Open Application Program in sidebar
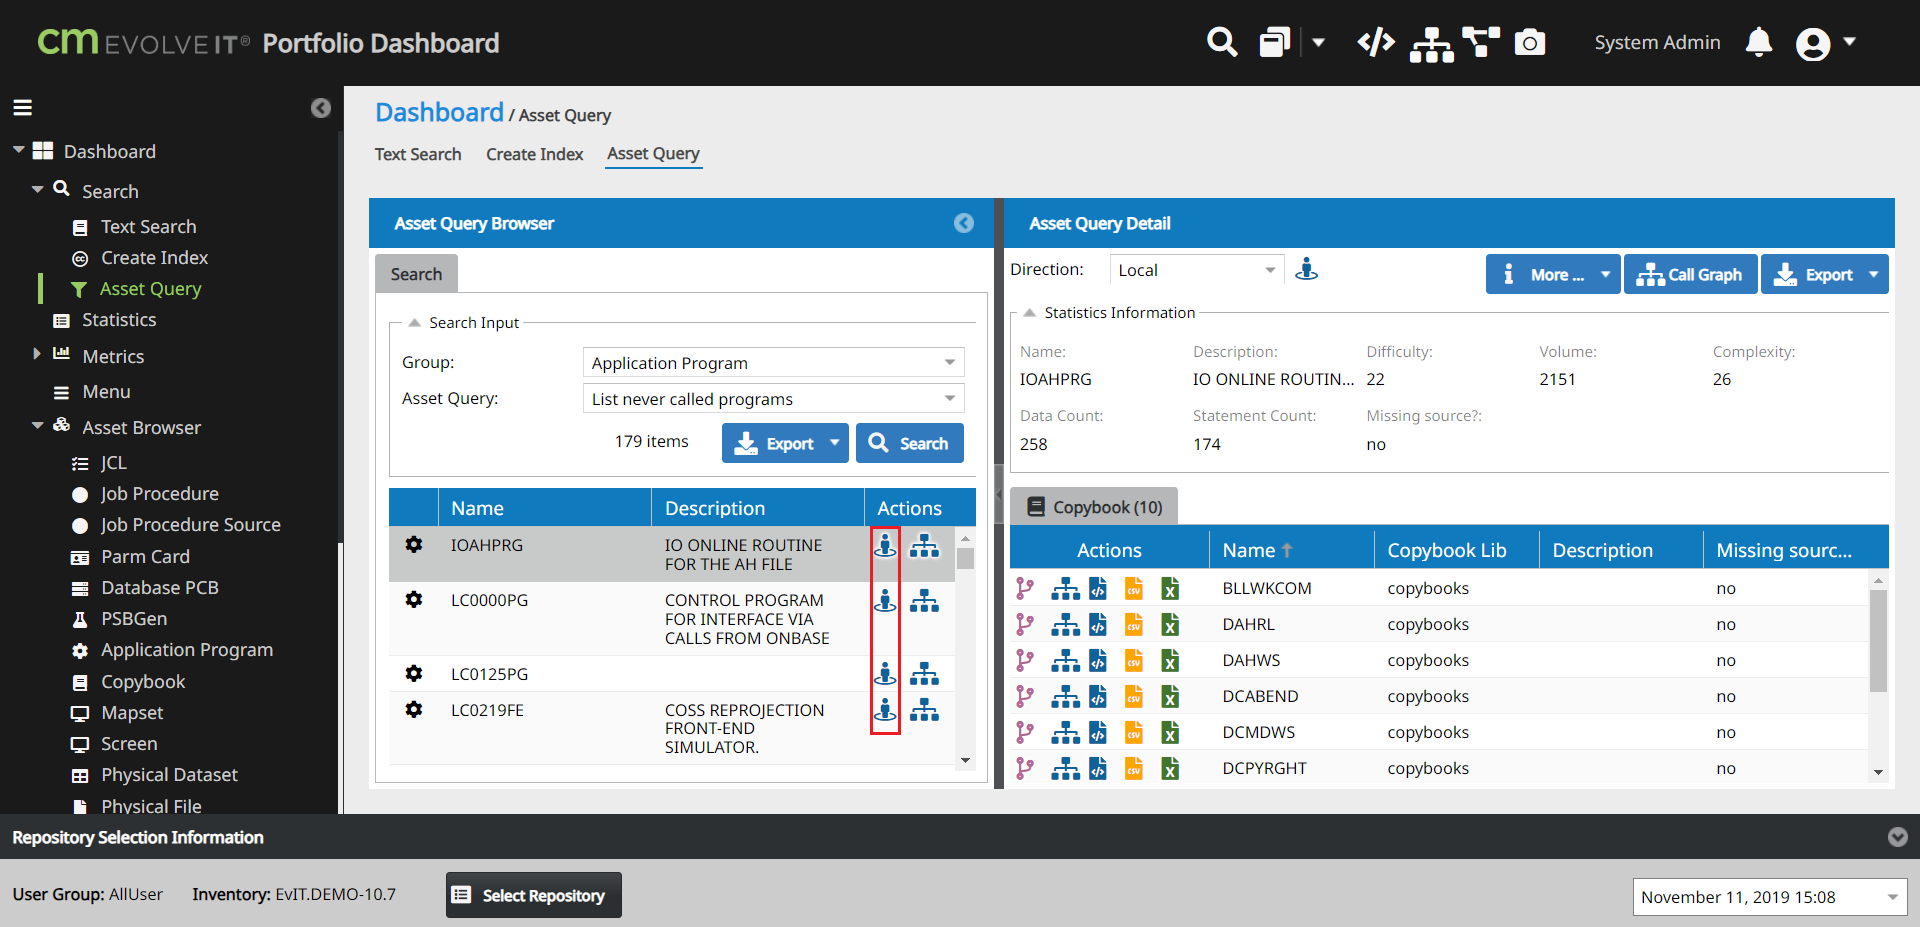Viewport: 1920px width, 927px height. click(x=187, y=650)
